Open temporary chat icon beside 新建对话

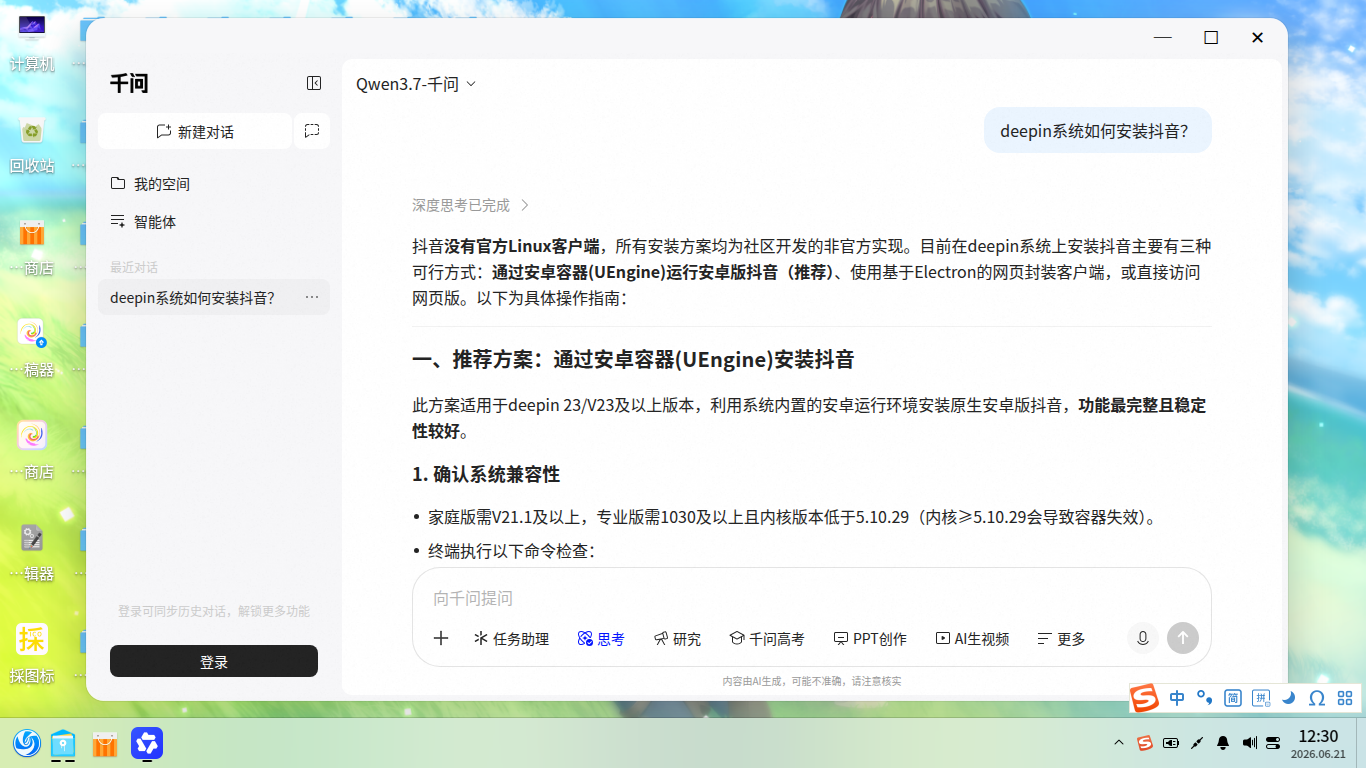(312, 131)
